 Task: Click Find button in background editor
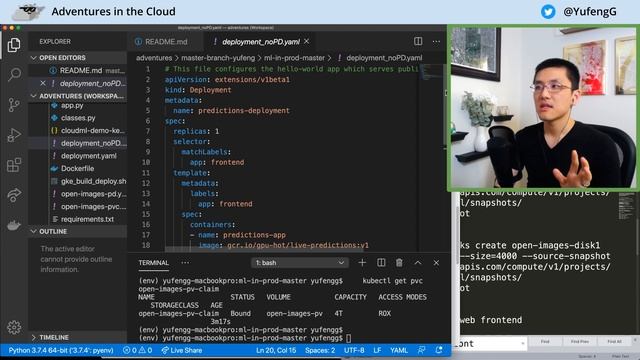tap(545, 341)
